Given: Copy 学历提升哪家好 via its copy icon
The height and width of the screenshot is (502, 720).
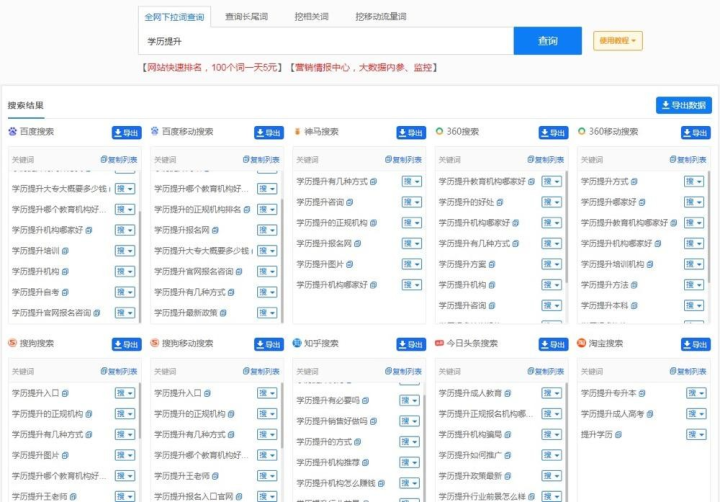Looking at the screenshot, I should point(642,202).
